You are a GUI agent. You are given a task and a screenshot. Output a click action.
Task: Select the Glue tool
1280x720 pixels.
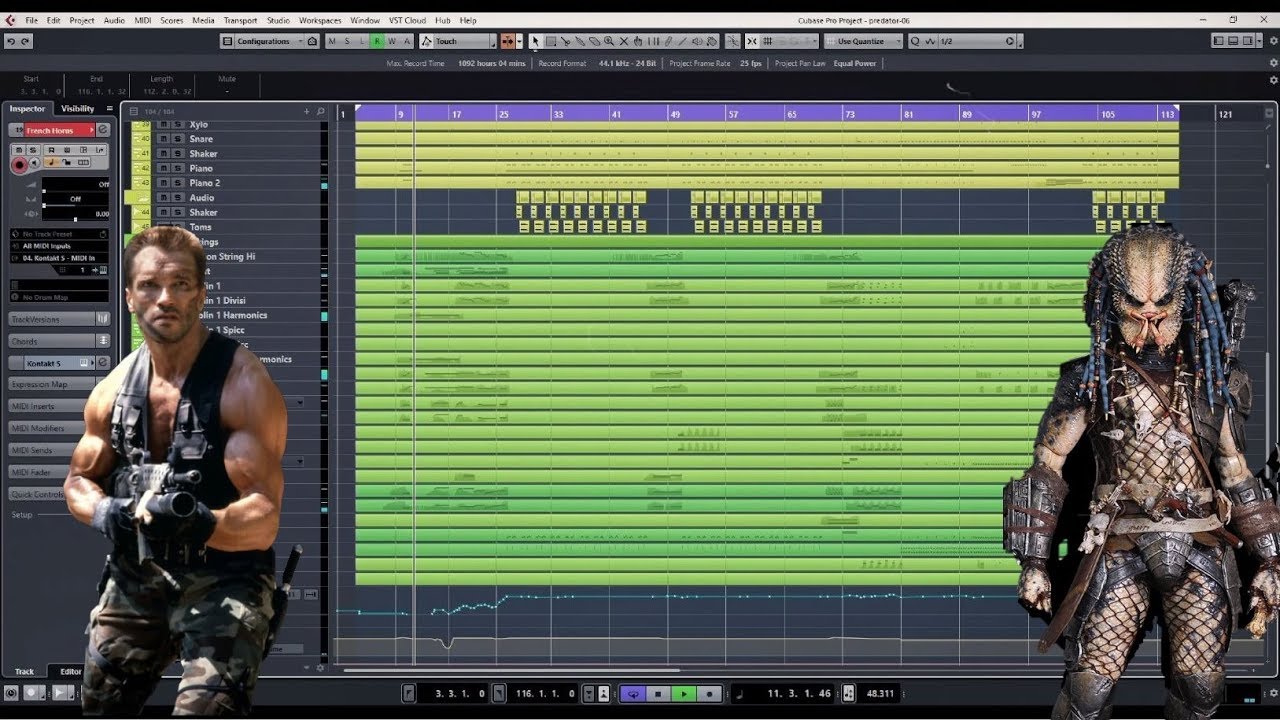coord(580,41)
